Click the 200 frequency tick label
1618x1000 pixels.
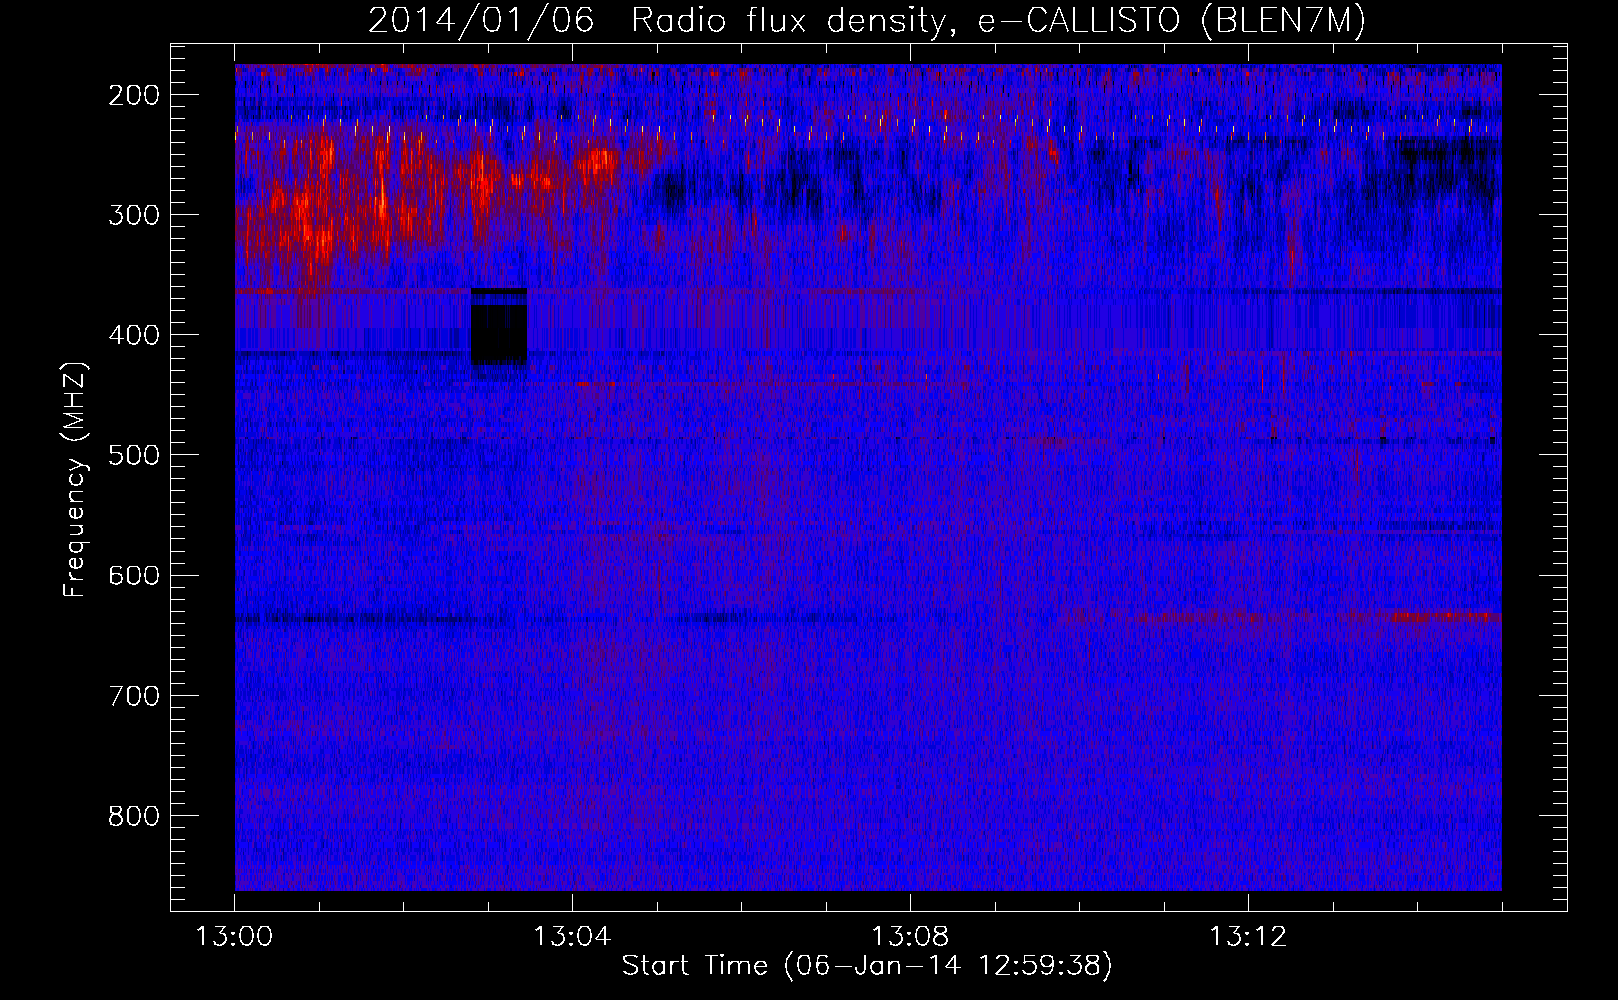134,95
